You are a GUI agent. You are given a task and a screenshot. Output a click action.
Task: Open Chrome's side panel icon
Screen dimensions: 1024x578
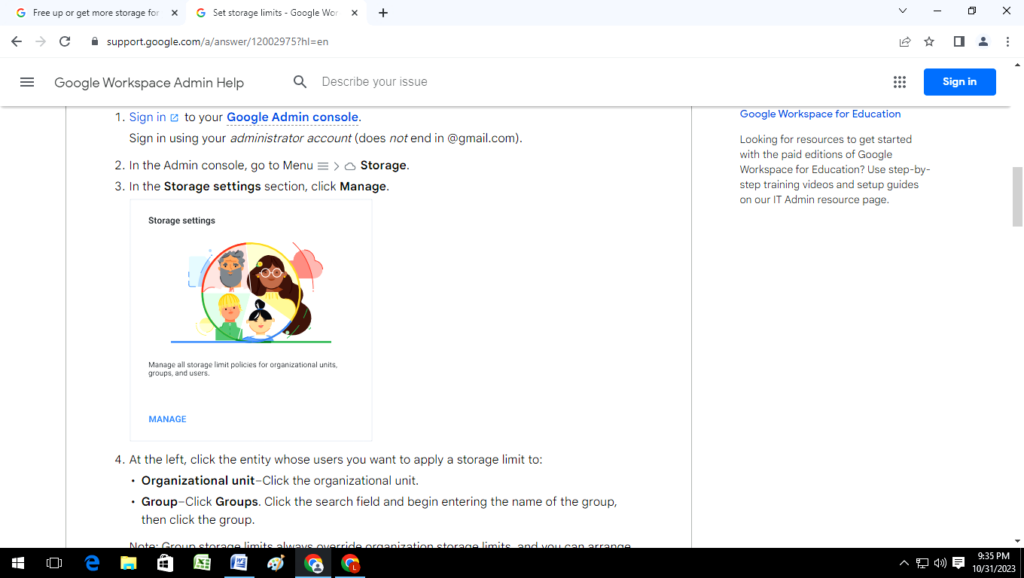pyautogui.click(x=957, y=42)
